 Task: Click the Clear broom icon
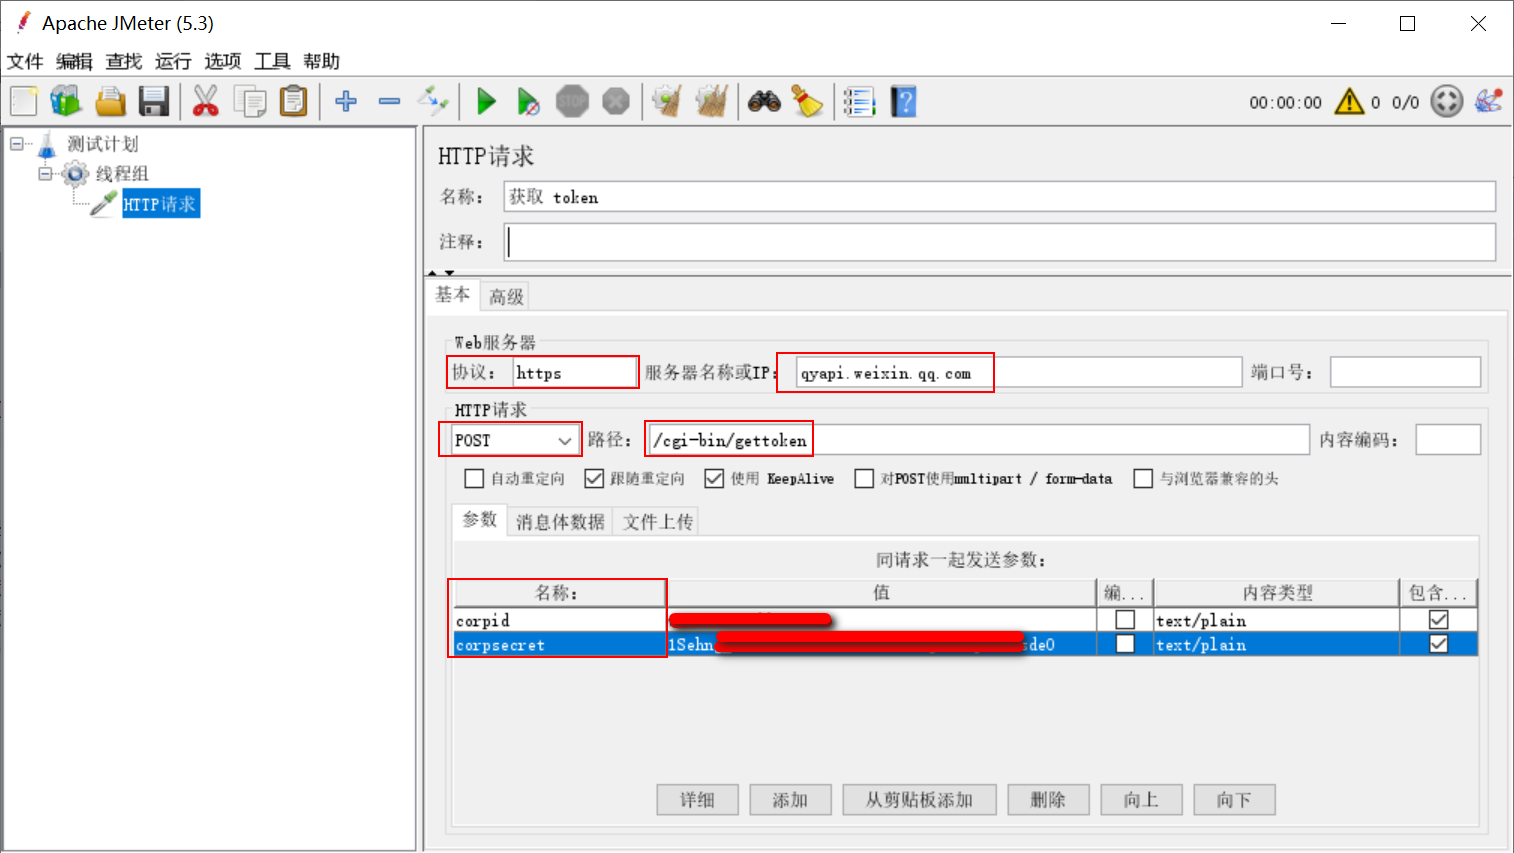667,101
